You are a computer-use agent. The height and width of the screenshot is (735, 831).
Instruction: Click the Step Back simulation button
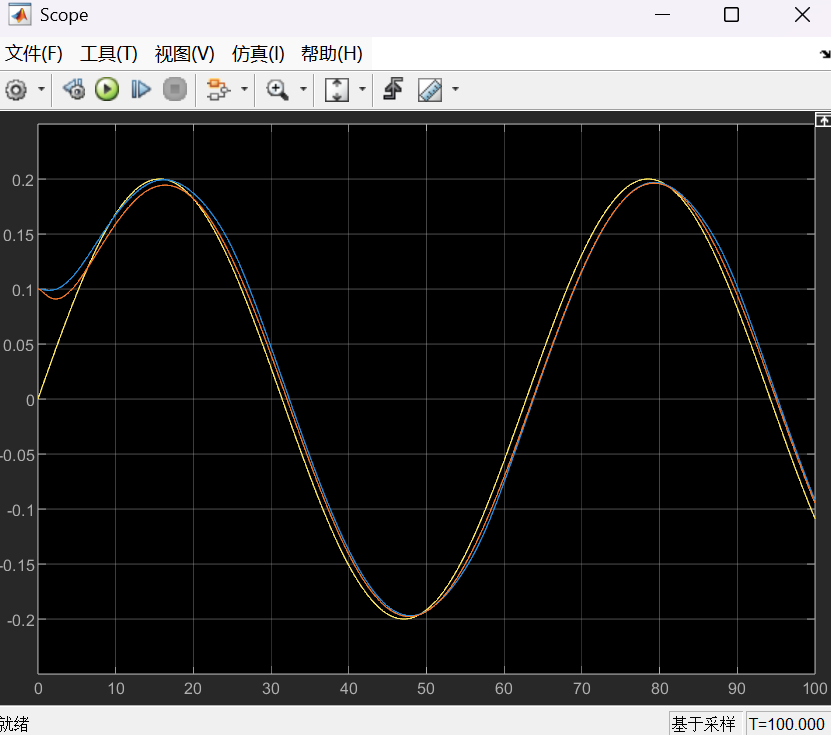pos(74,90)
